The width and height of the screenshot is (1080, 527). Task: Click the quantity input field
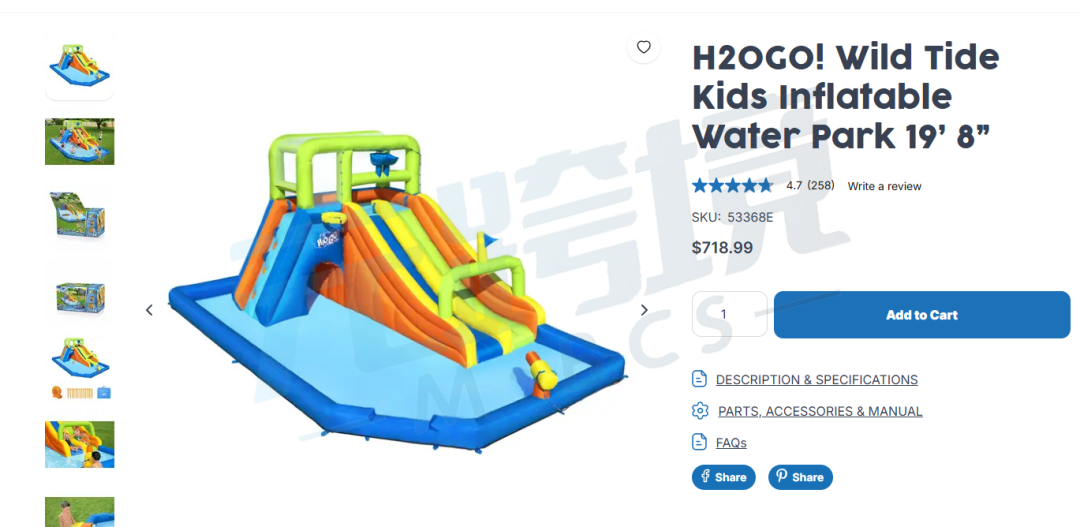point(729,314)
